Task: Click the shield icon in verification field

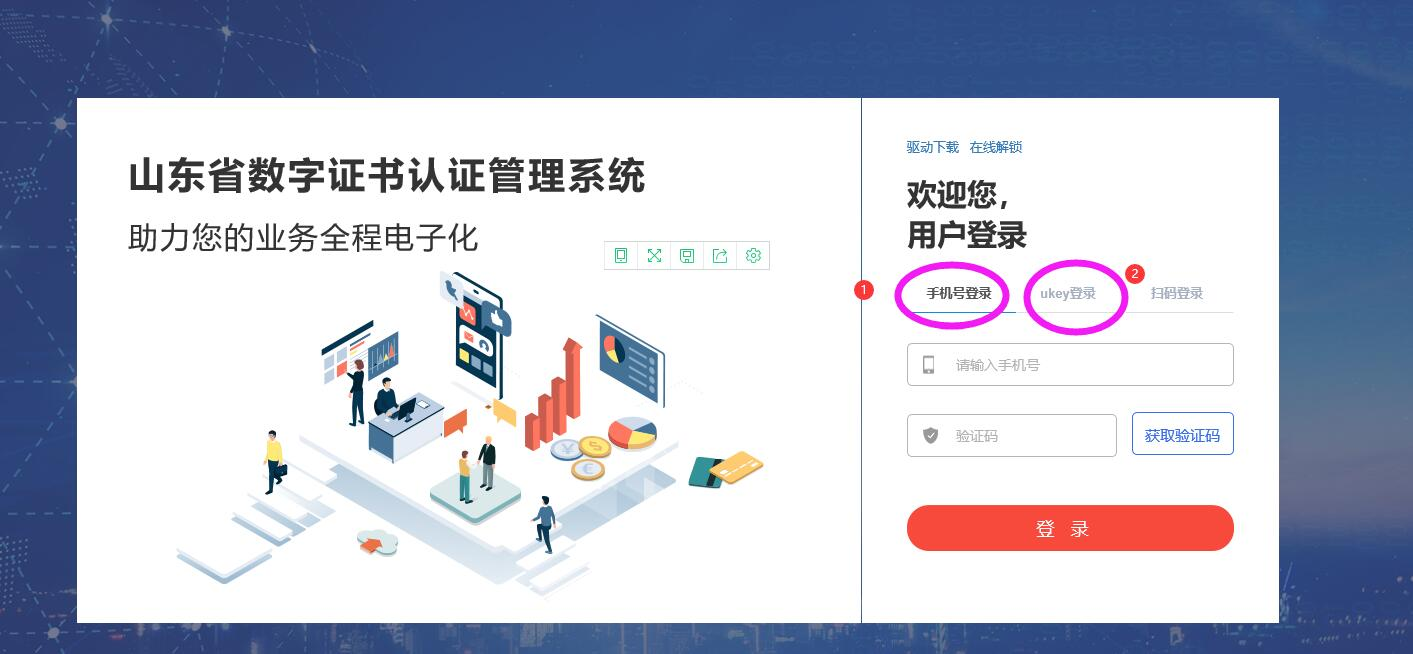Action: click(930, 435)
